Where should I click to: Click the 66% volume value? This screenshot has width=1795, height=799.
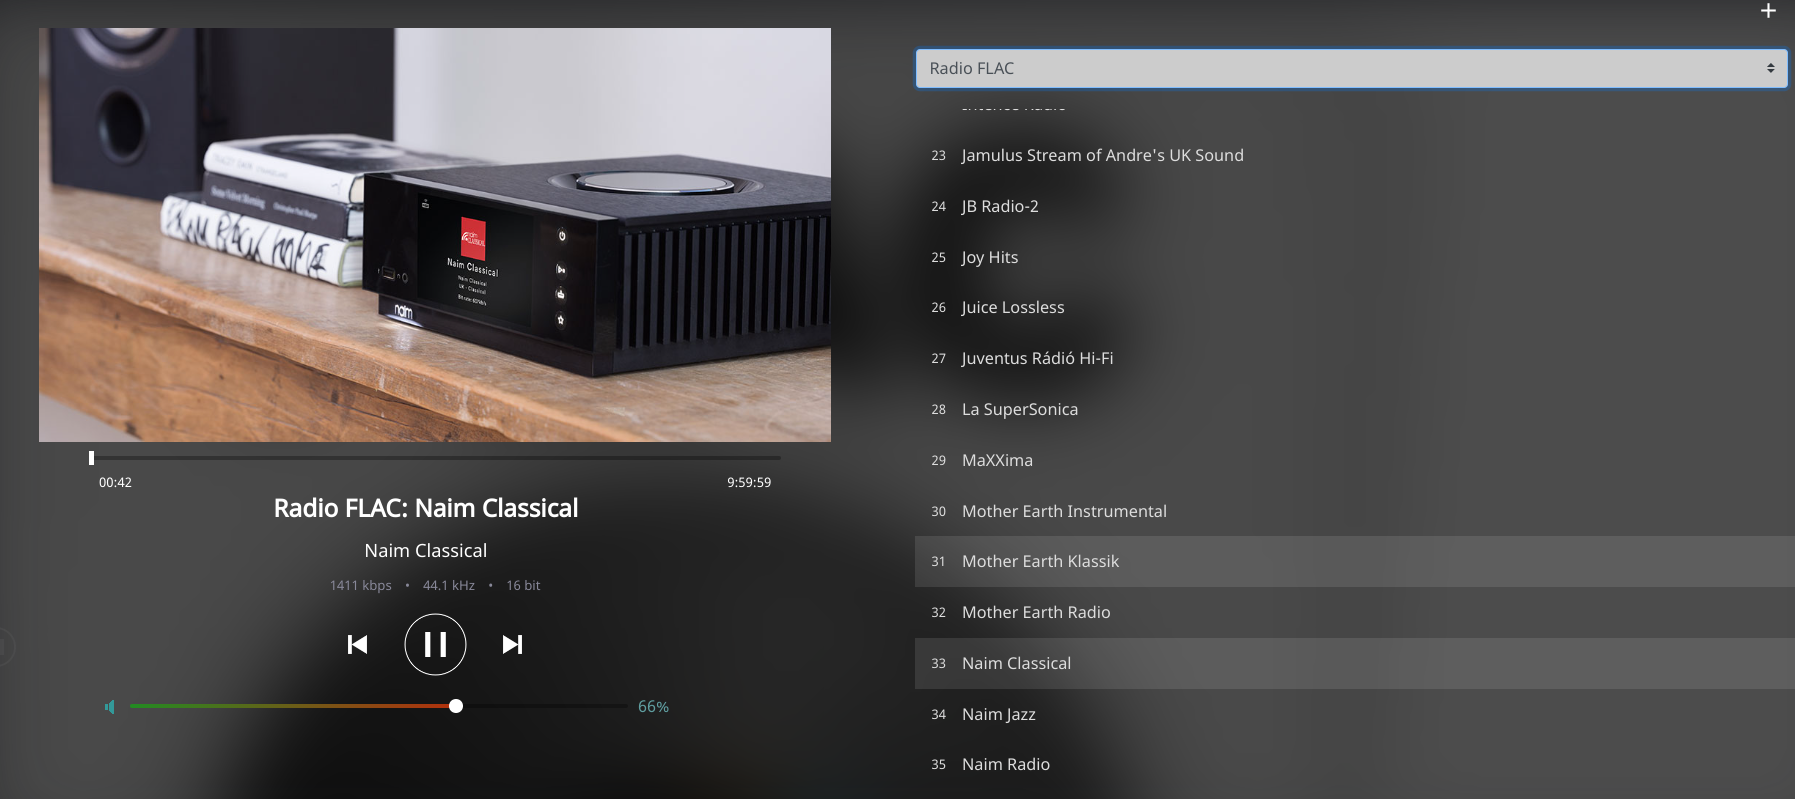[653, 706]
